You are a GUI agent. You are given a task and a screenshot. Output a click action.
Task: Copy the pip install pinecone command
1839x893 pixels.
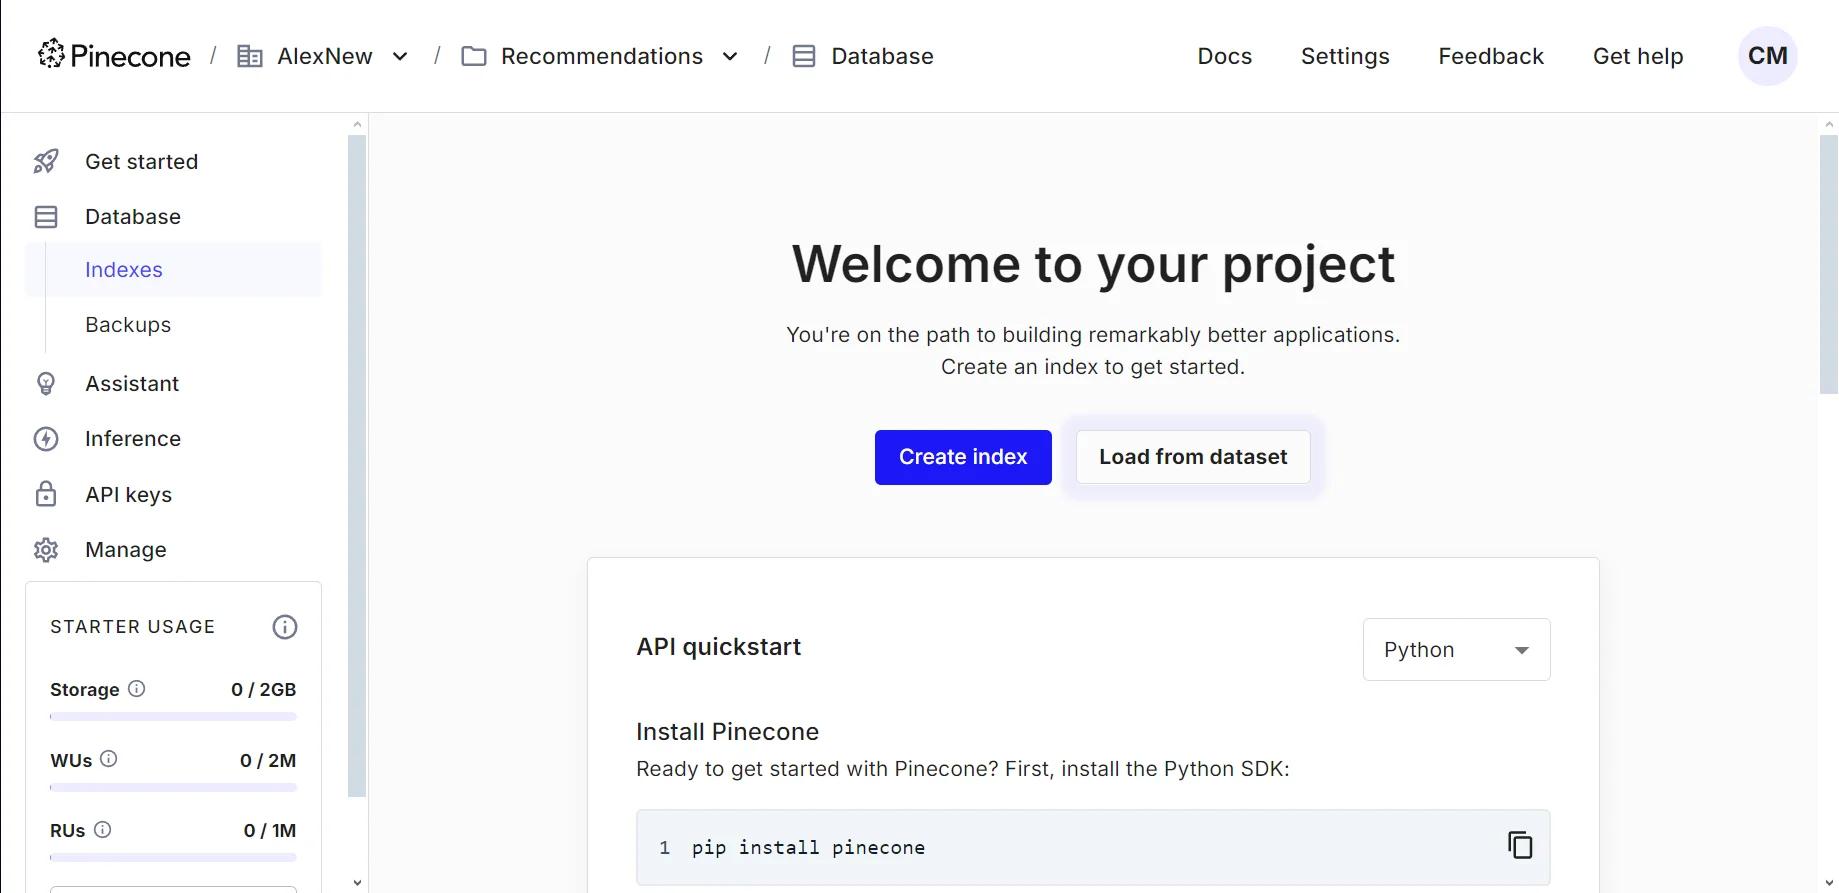[1520, 846]
